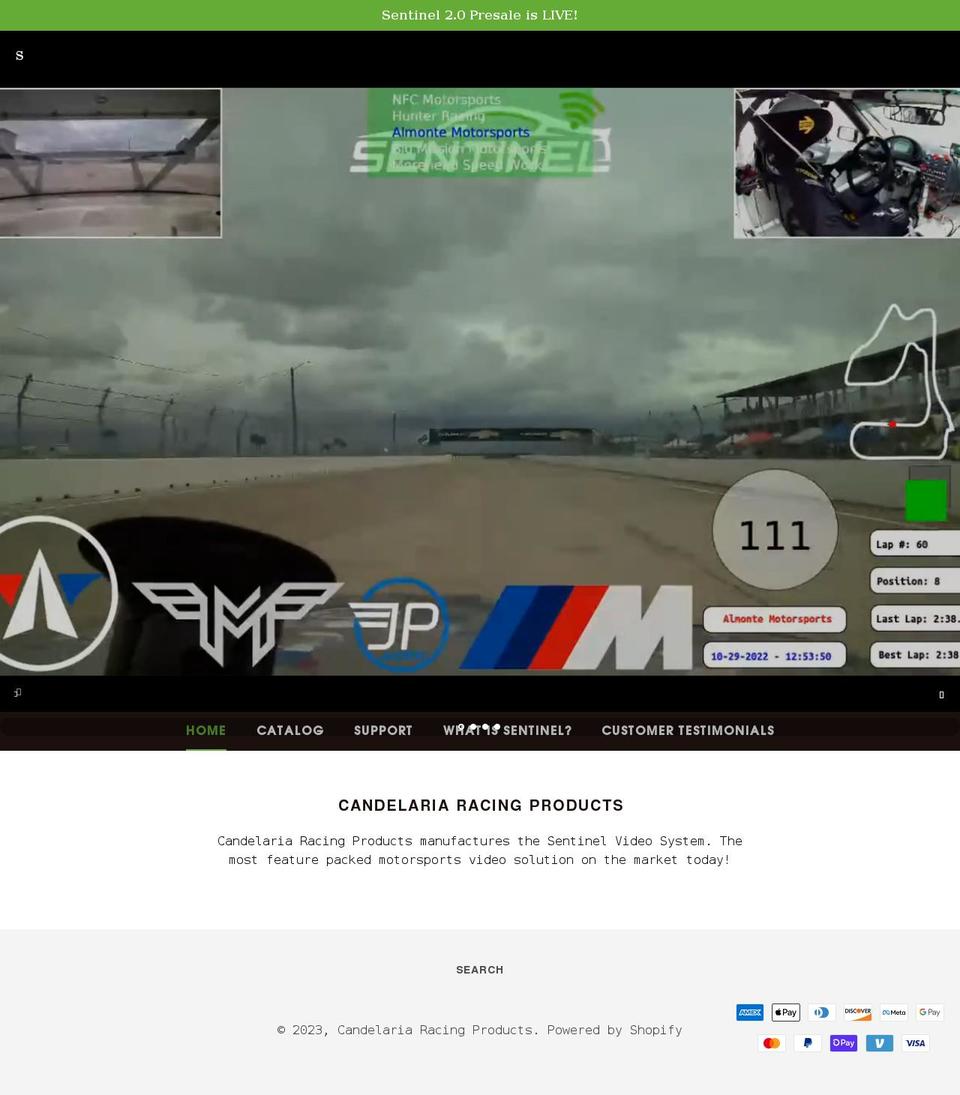Click the Sentinel Video System description paragraph
This screenshot has height=1095, width=960.
(480, 851)
